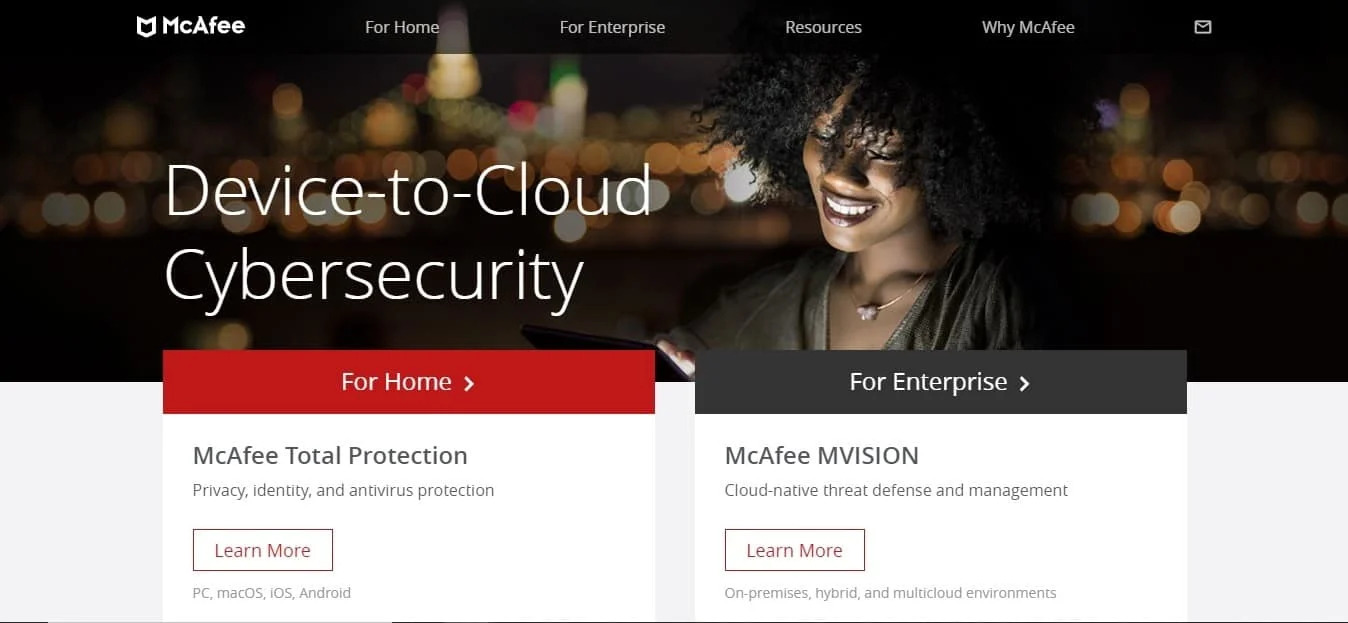Click the chevron on the For Enterprise banner
This screenshot has width=1348, height=623.
[1024, 383]
